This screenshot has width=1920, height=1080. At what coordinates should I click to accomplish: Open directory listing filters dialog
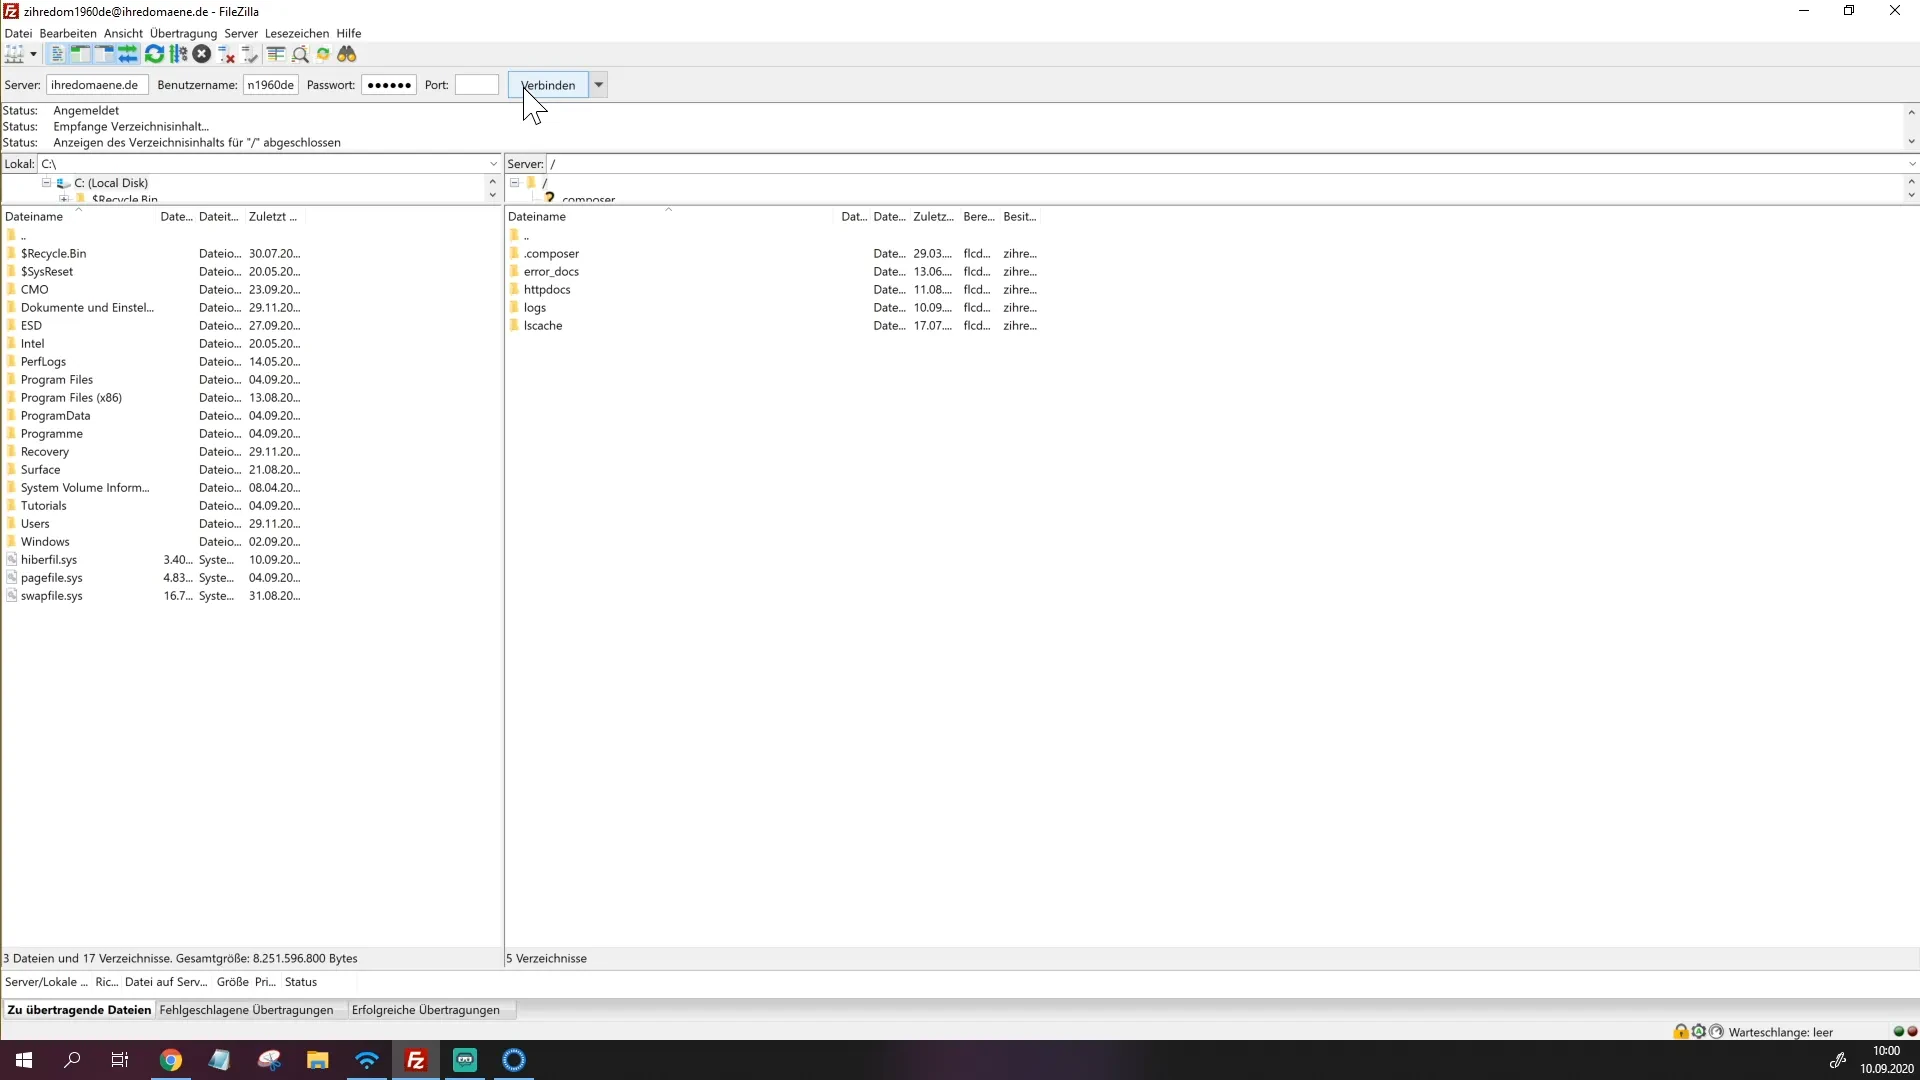(276, 54)
